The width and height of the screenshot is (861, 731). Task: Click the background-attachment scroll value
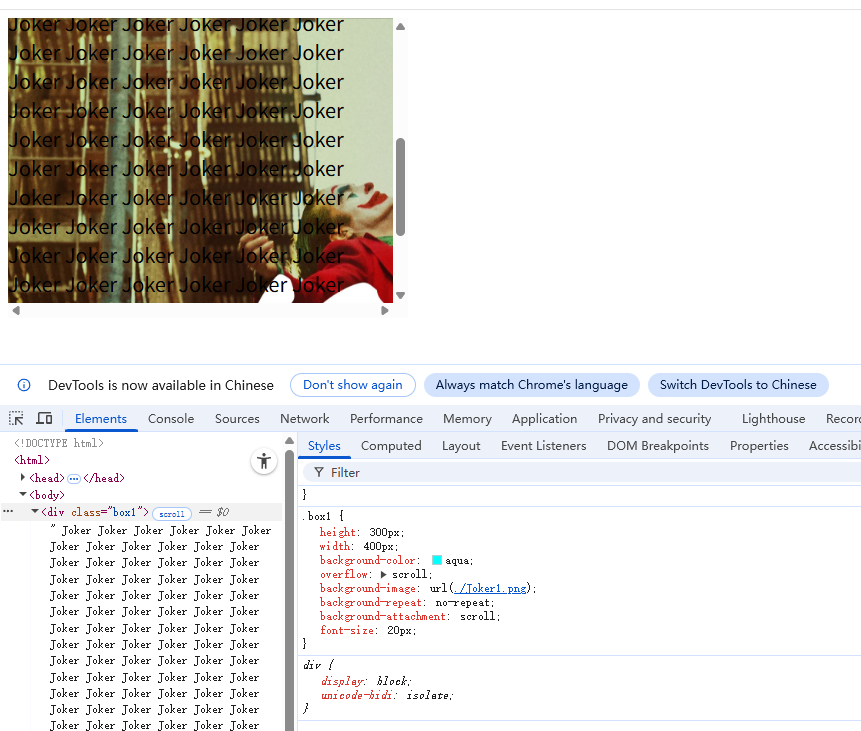(480, 616)
